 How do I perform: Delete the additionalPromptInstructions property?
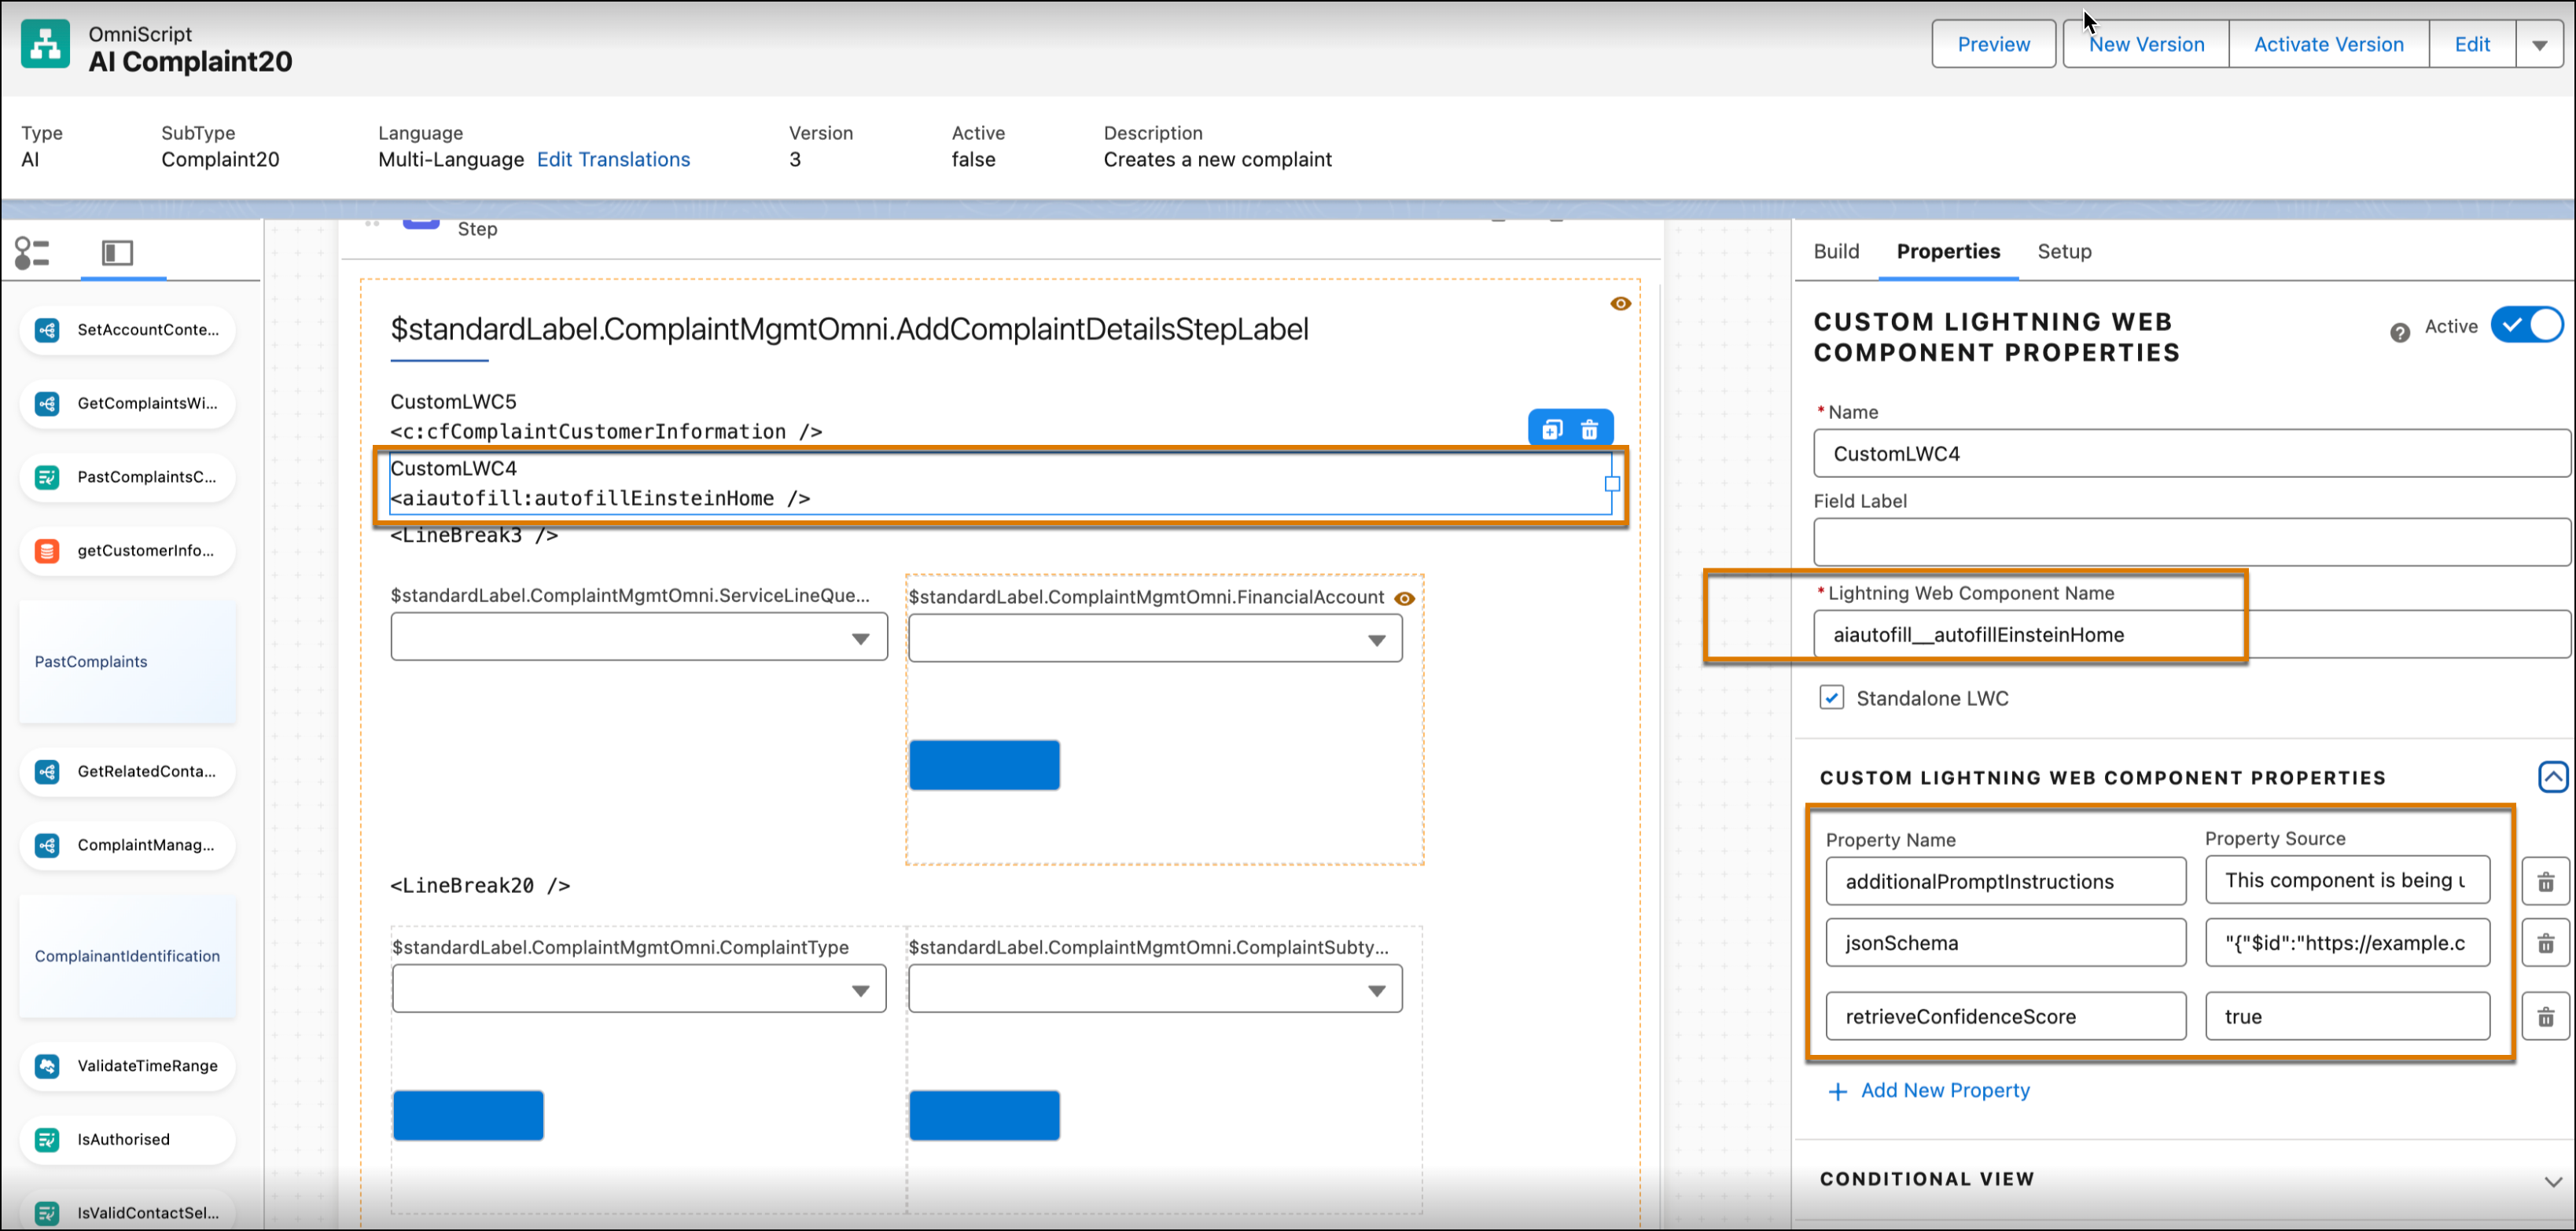[2546, 882]
